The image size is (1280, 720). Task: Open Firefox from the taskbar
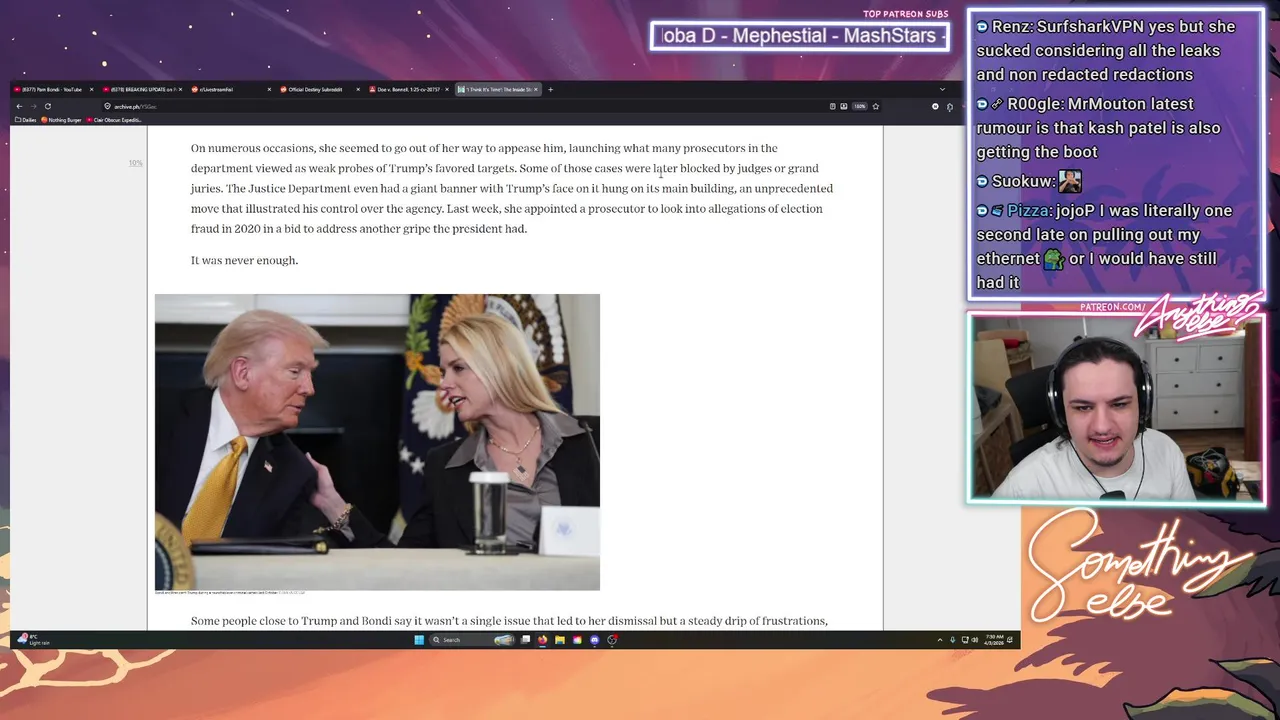[x=542, y=640]
